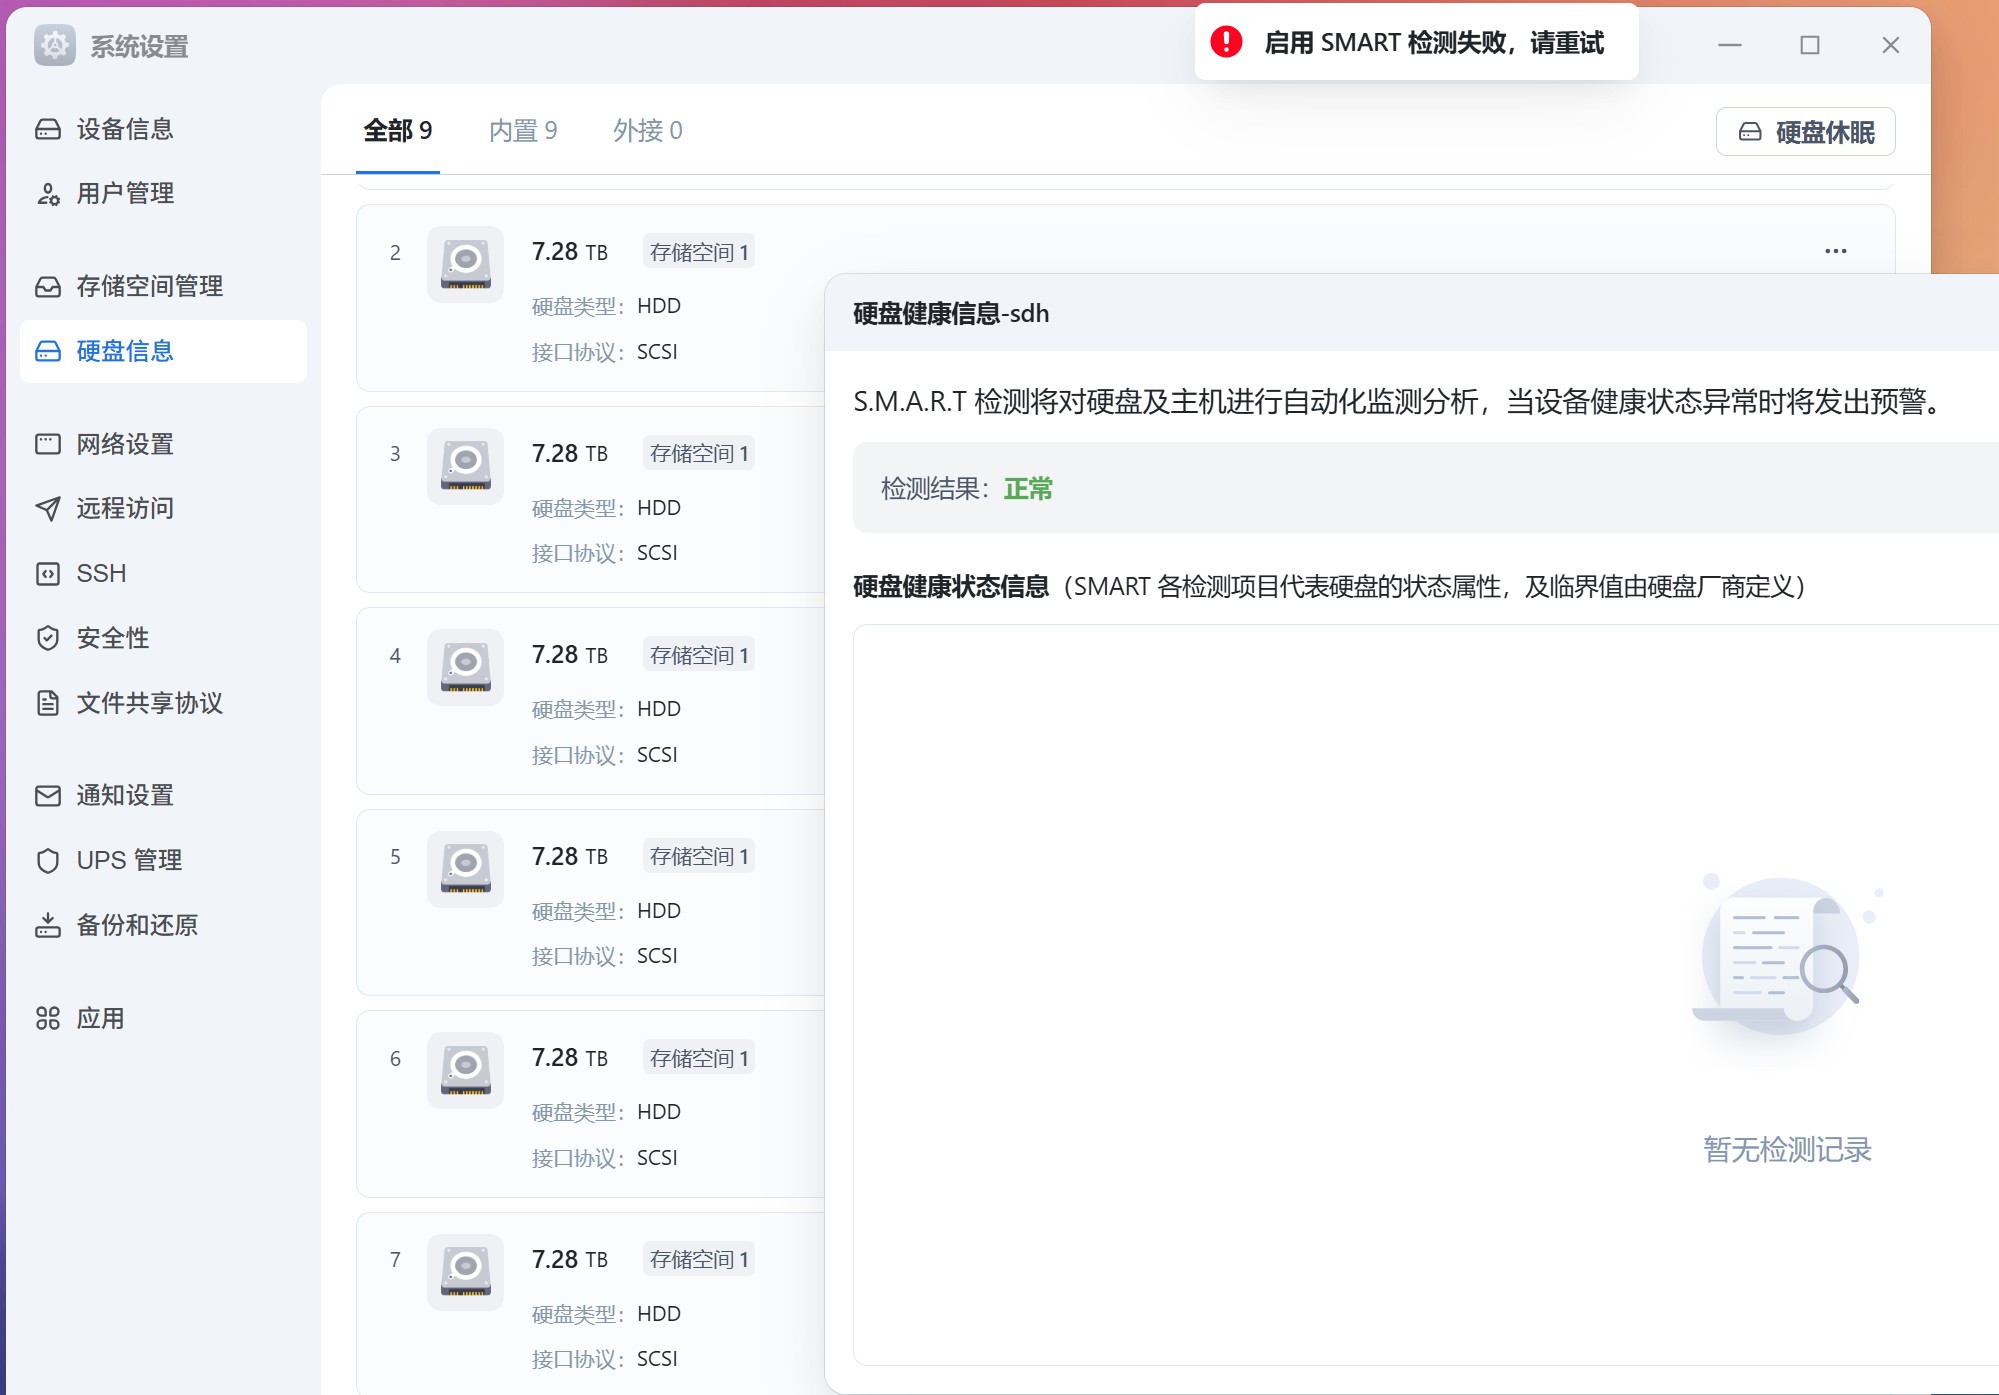This screenshot has height=1395, width=1999.
Task: Click the 通知设置 envelope icon
Action: pyautogui.click(x=48, y=795)
